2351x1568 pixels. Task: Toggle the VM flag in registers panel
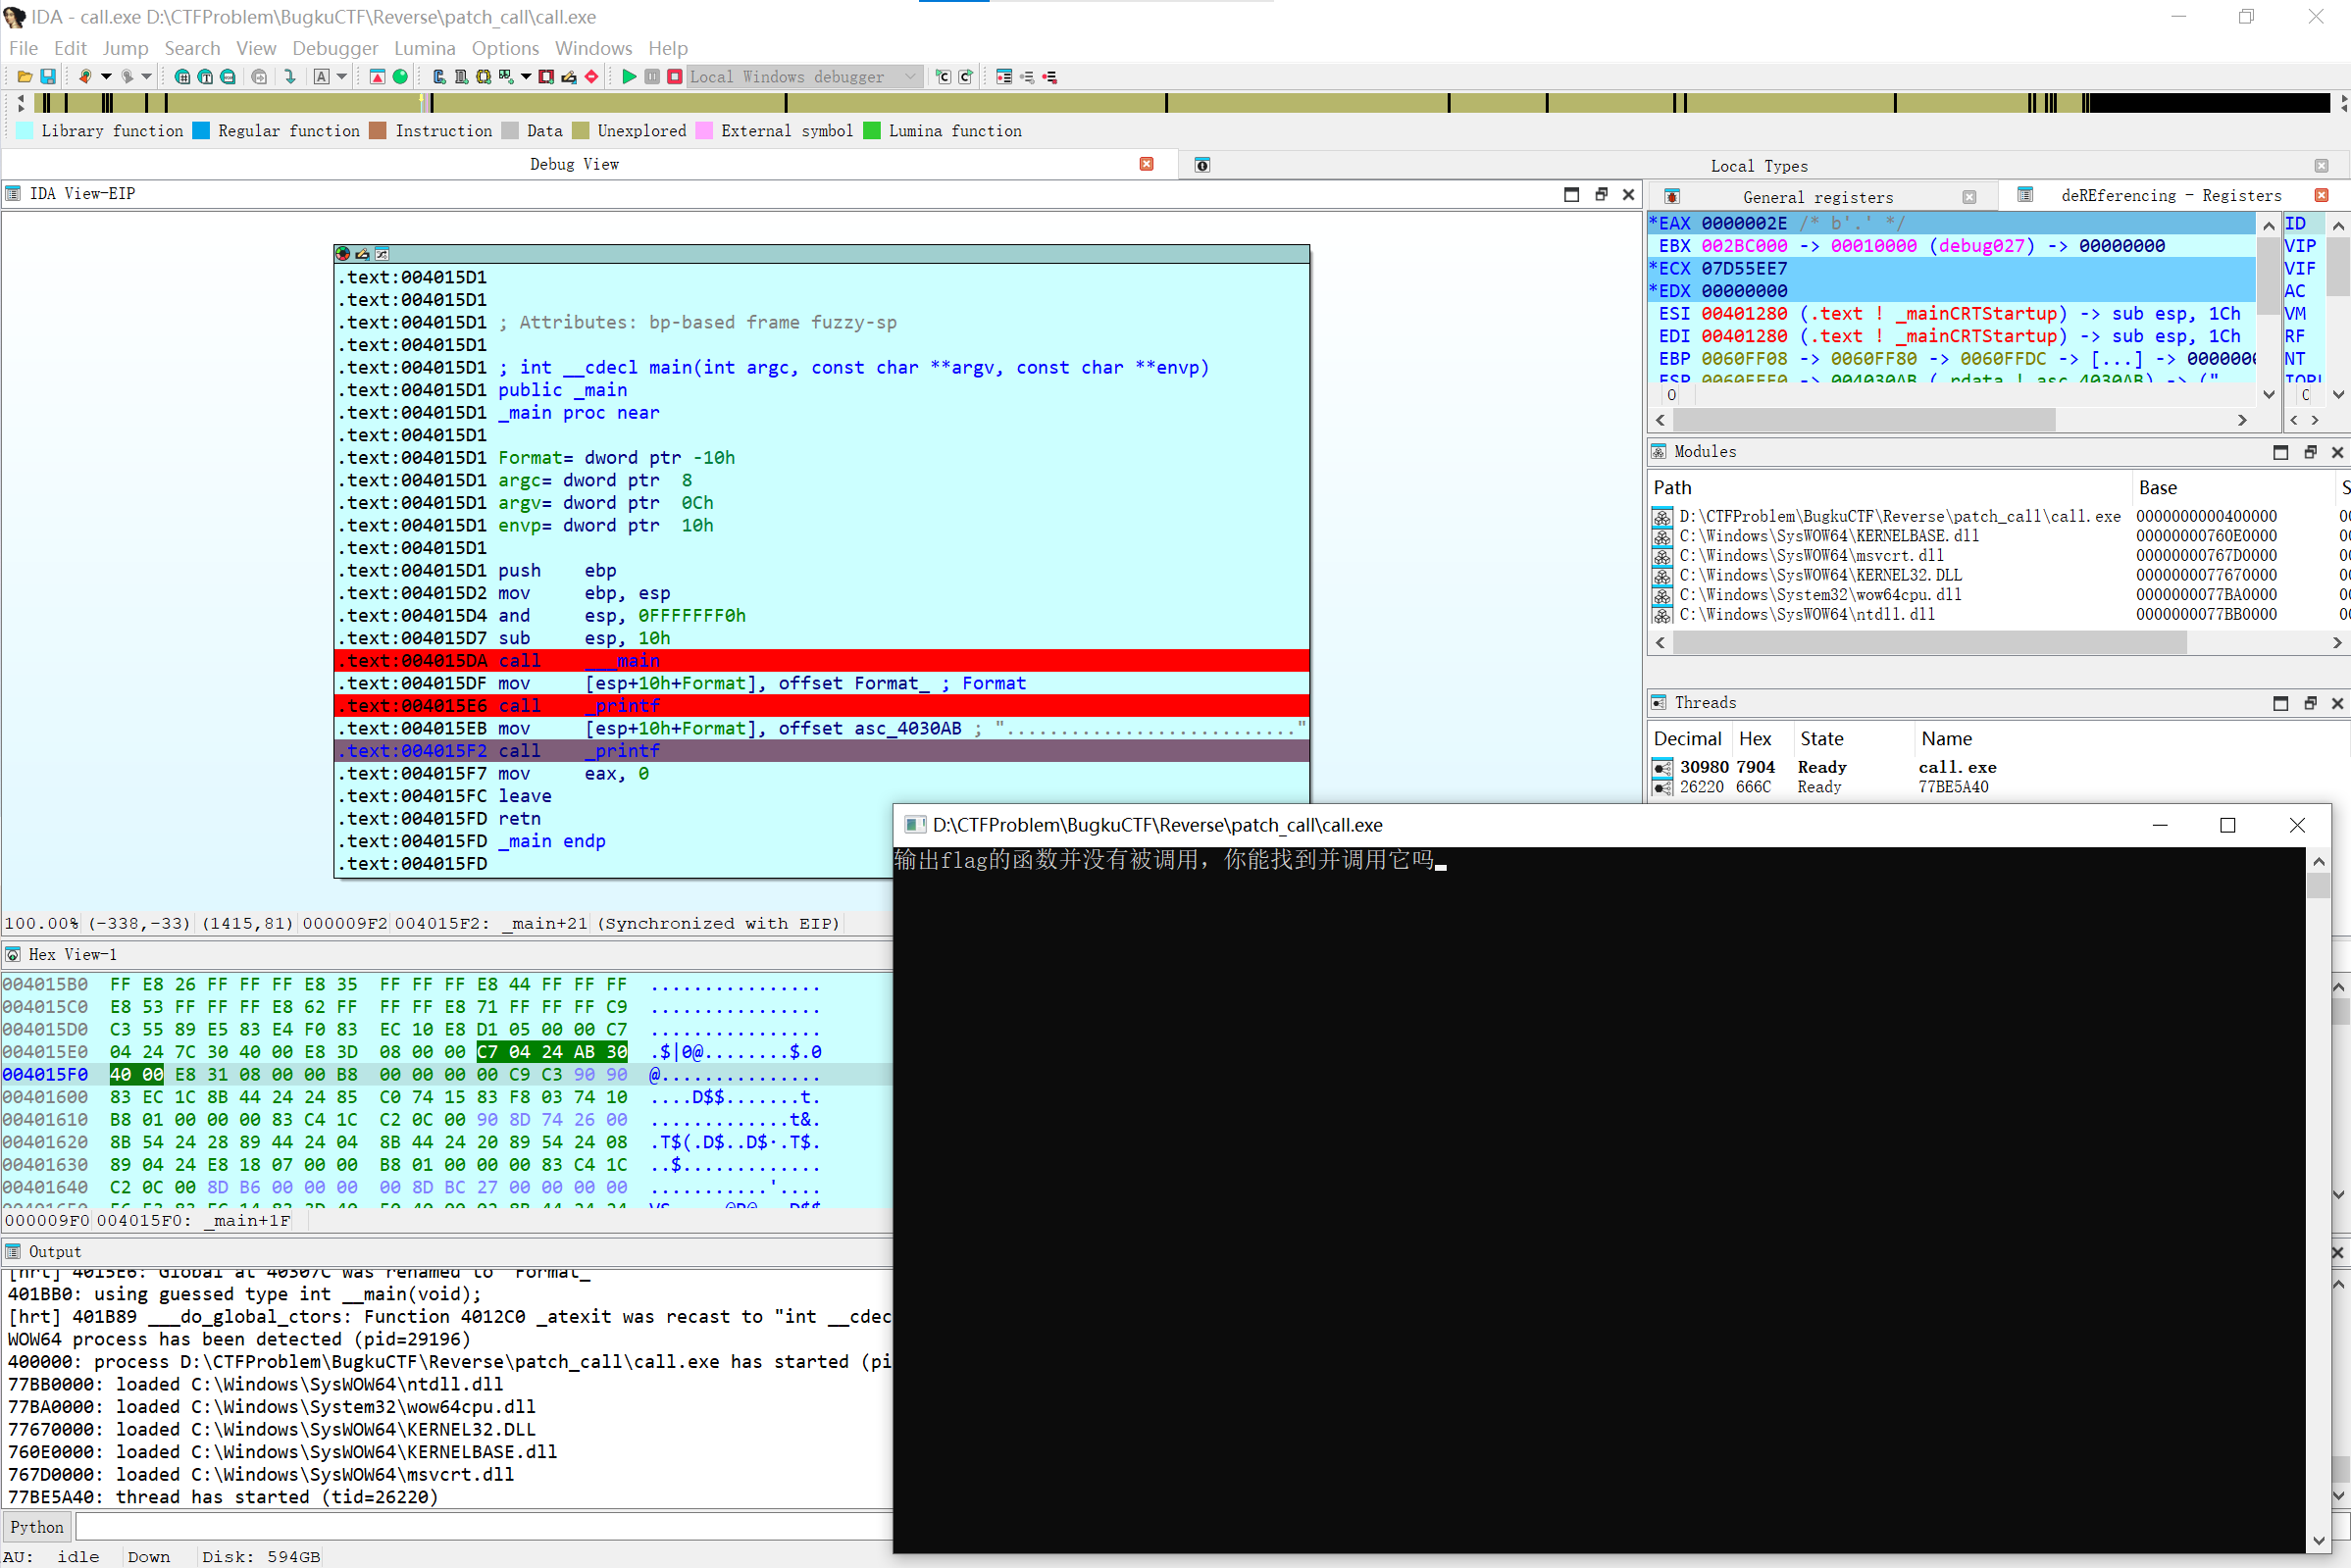(2297, 313)
